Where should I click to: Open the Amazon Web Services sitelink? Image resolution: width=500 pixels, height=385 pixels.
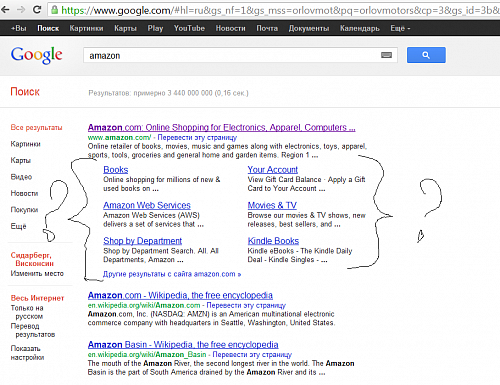tap(147, 205)
